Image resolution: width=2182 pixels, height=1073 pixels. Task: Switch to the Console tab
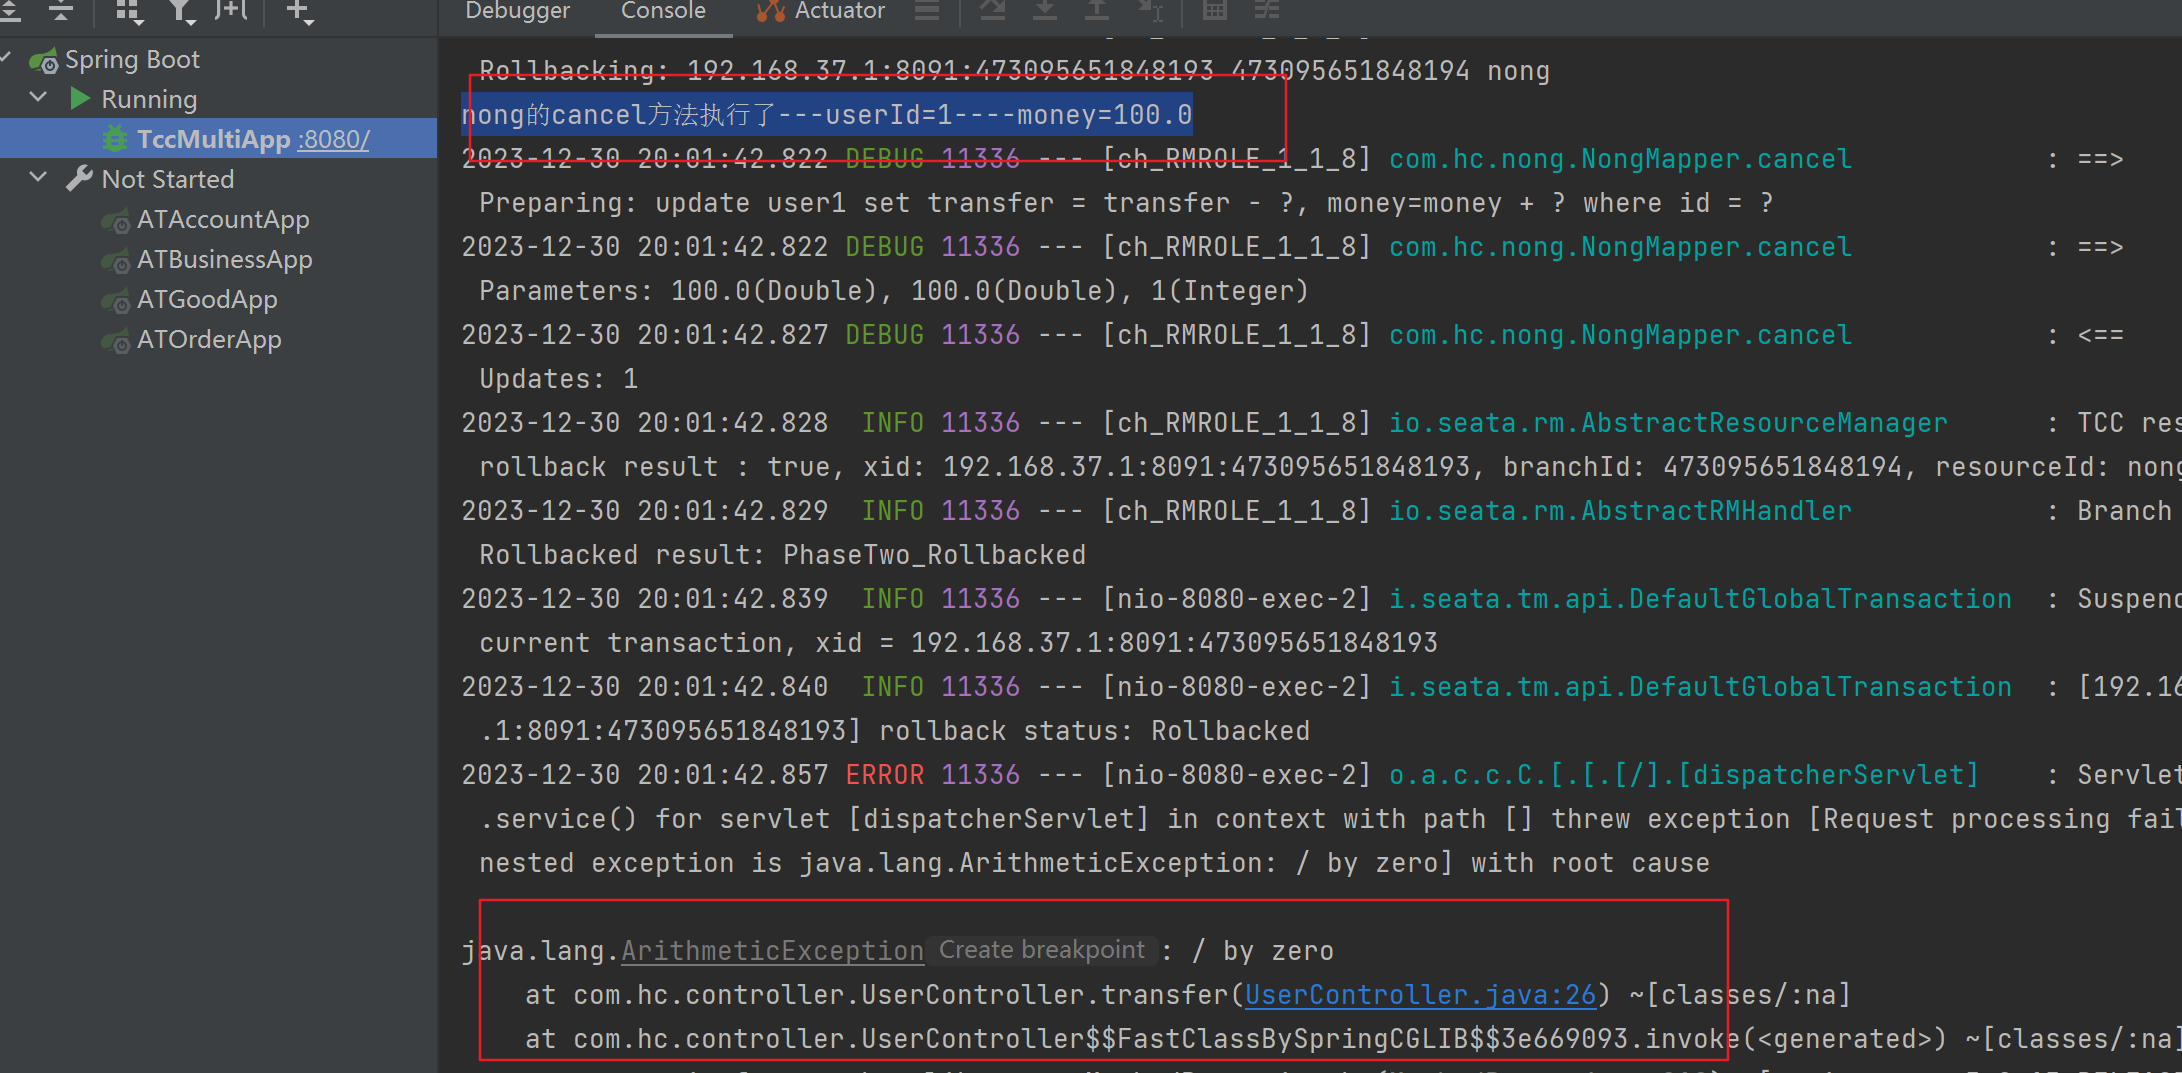pyautogui.click(x=663, y=11)
